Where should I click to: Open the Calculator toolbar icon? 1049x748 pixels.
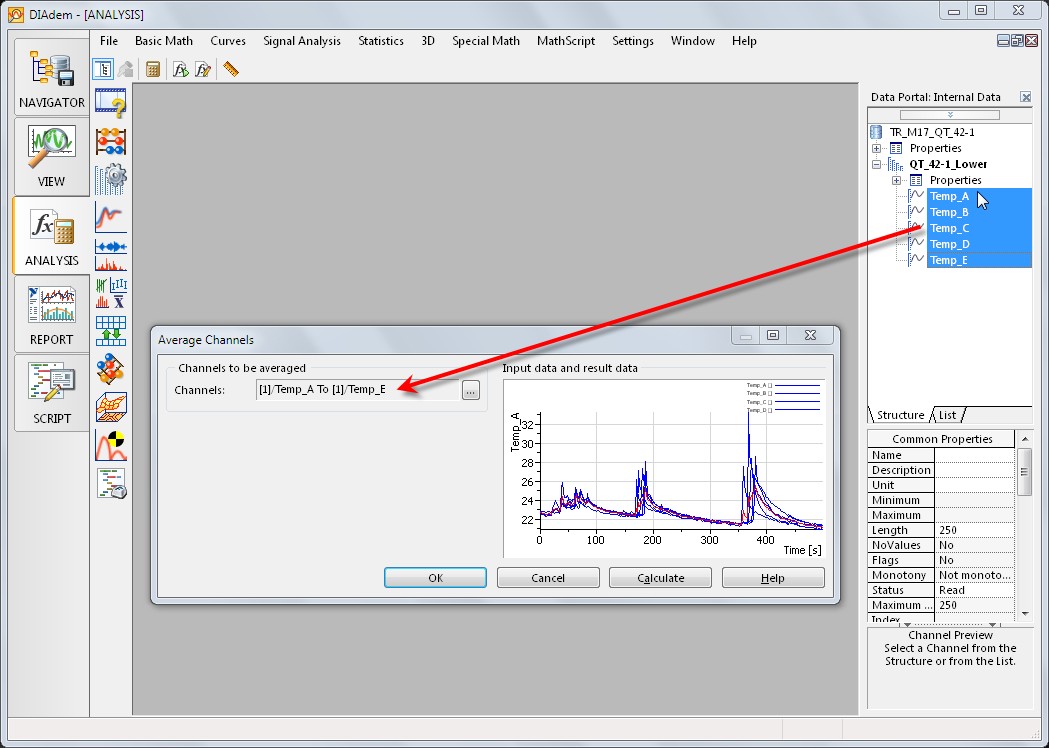[151, 68]
